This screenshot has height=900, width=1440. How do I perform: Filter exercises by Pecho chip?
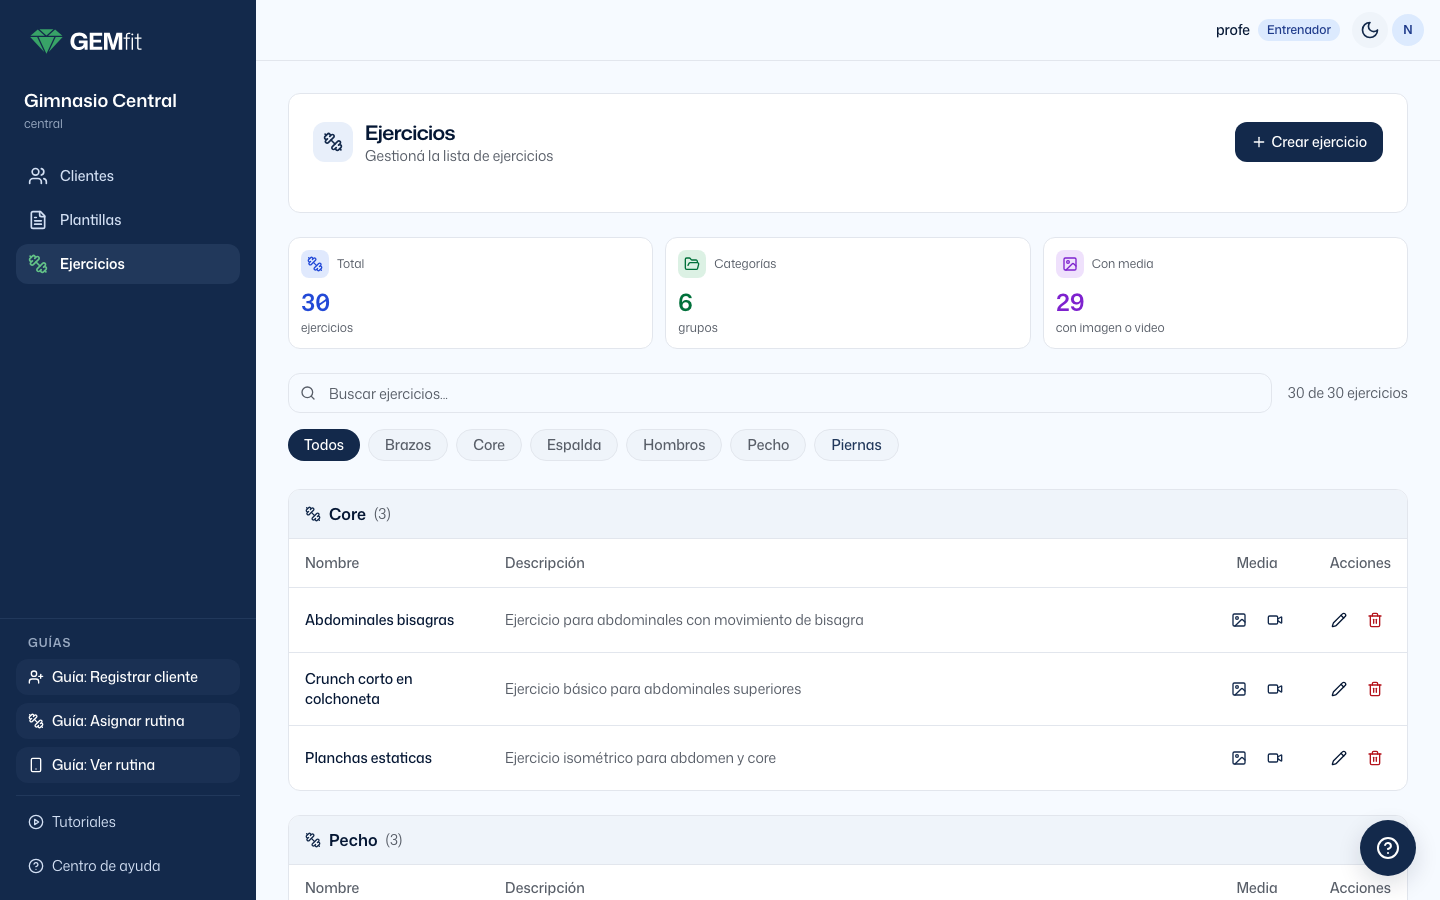pos(768,445)
